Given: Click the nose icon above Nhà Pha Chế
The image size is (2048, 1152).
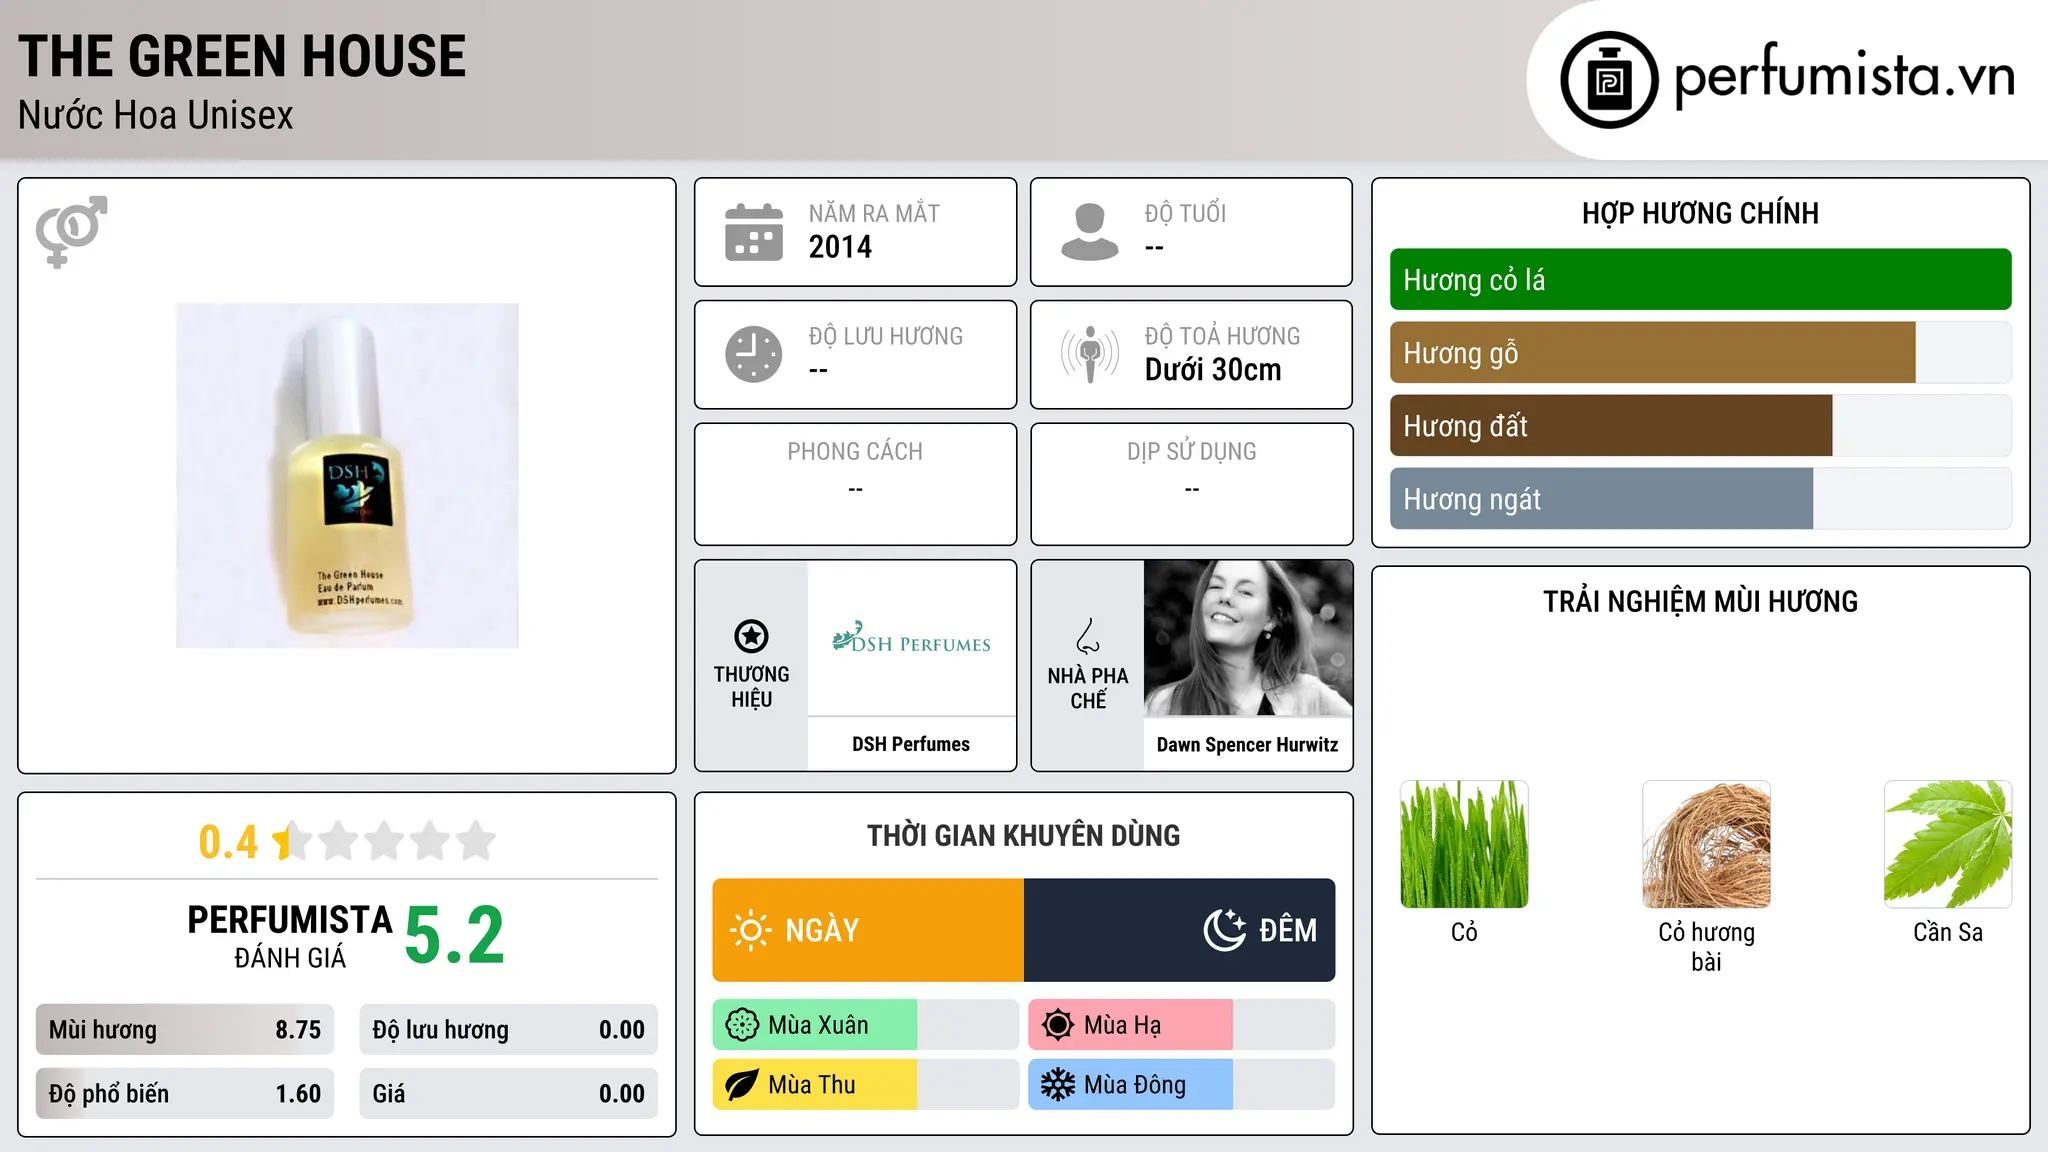Looking at the screenshot, I should pyautogui.click(x=1088, y=636).
